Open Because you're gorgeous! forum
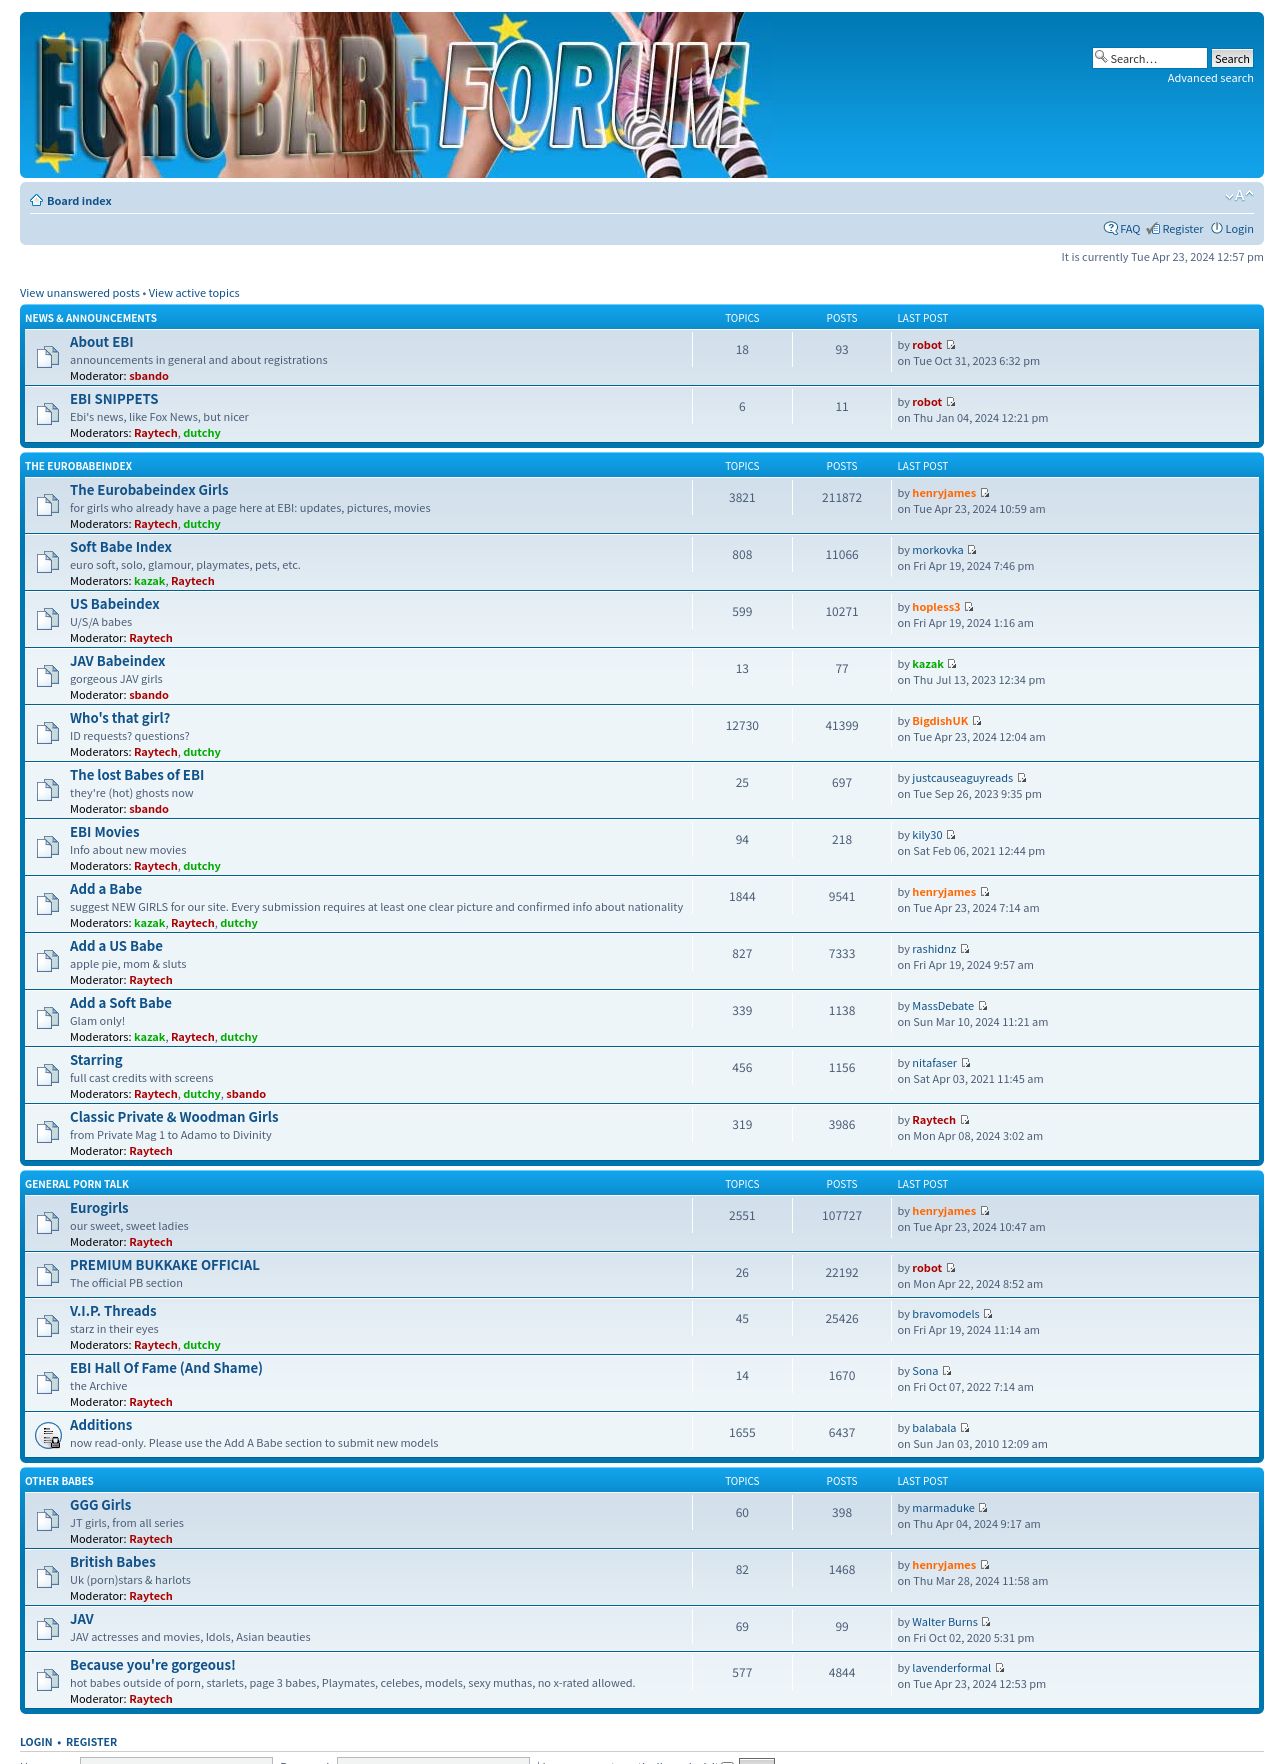 tap(153, 1665)
